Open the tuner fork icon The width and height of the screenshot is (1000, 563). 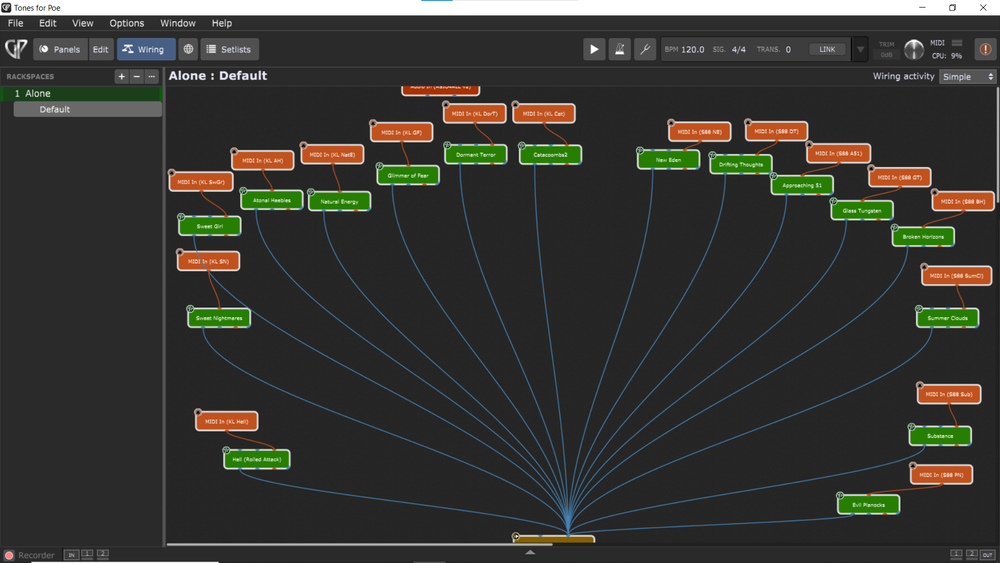[x=645, y=49]
